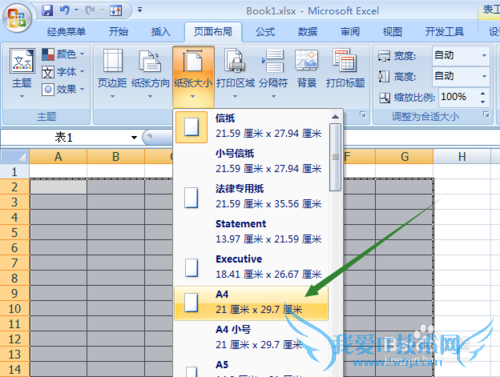Viewport: 500px width, 377px height.
Task: Open the 高度 height dropdown
Action: coord(484,76)
